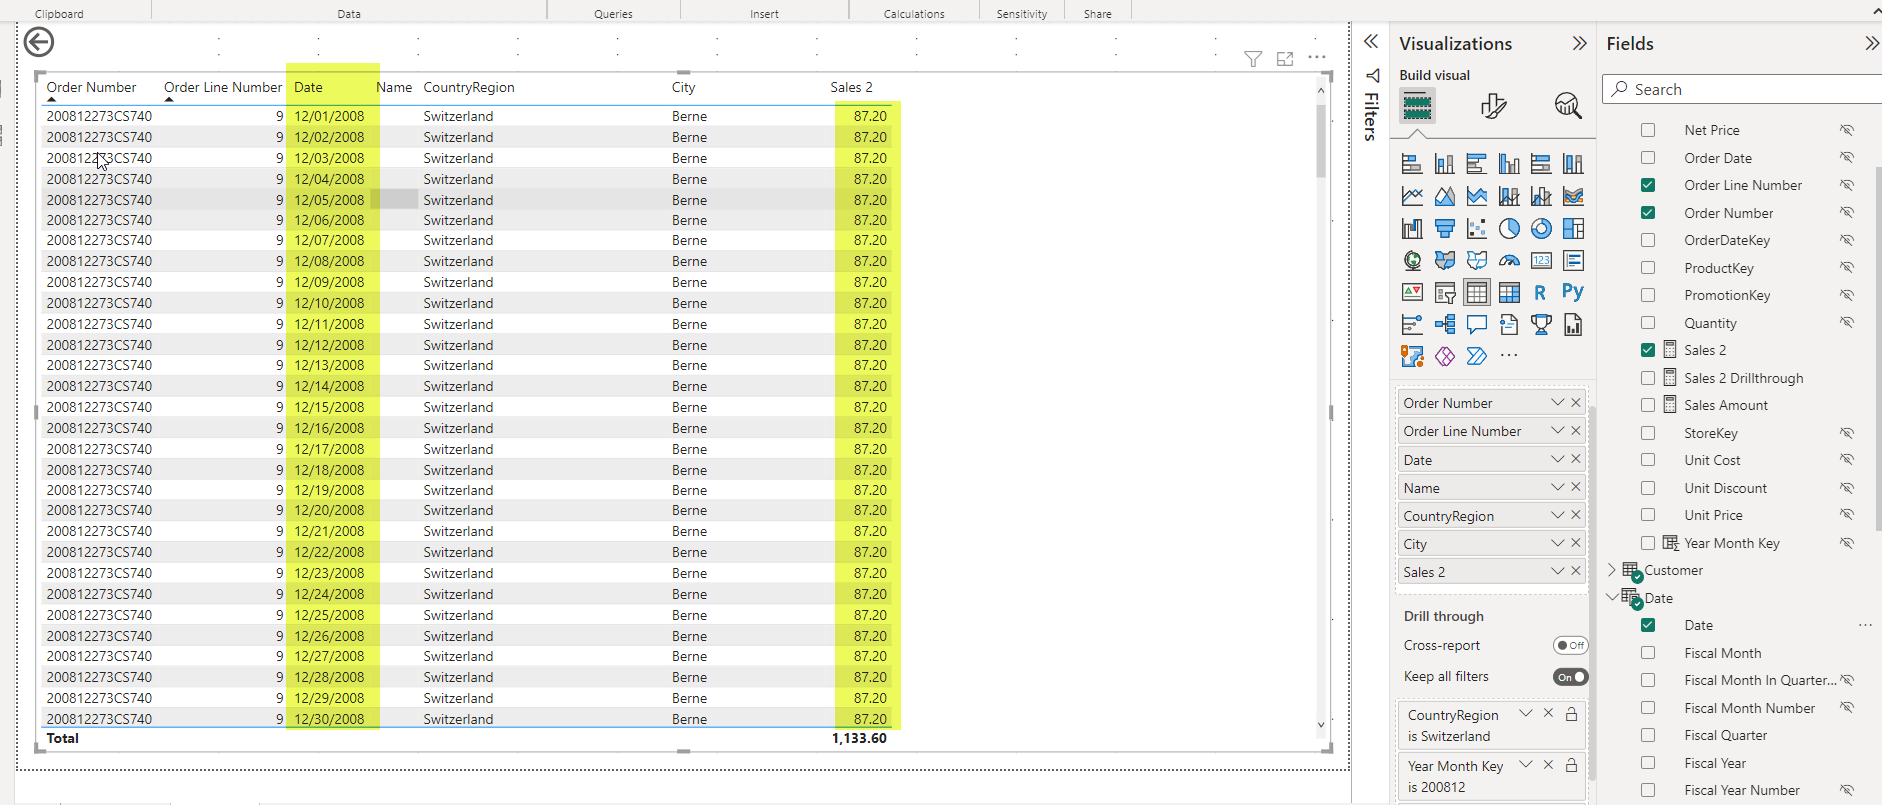Collapse the Visualizations pane
This screenshot has width=1882, height=805.
(1579, 43)
